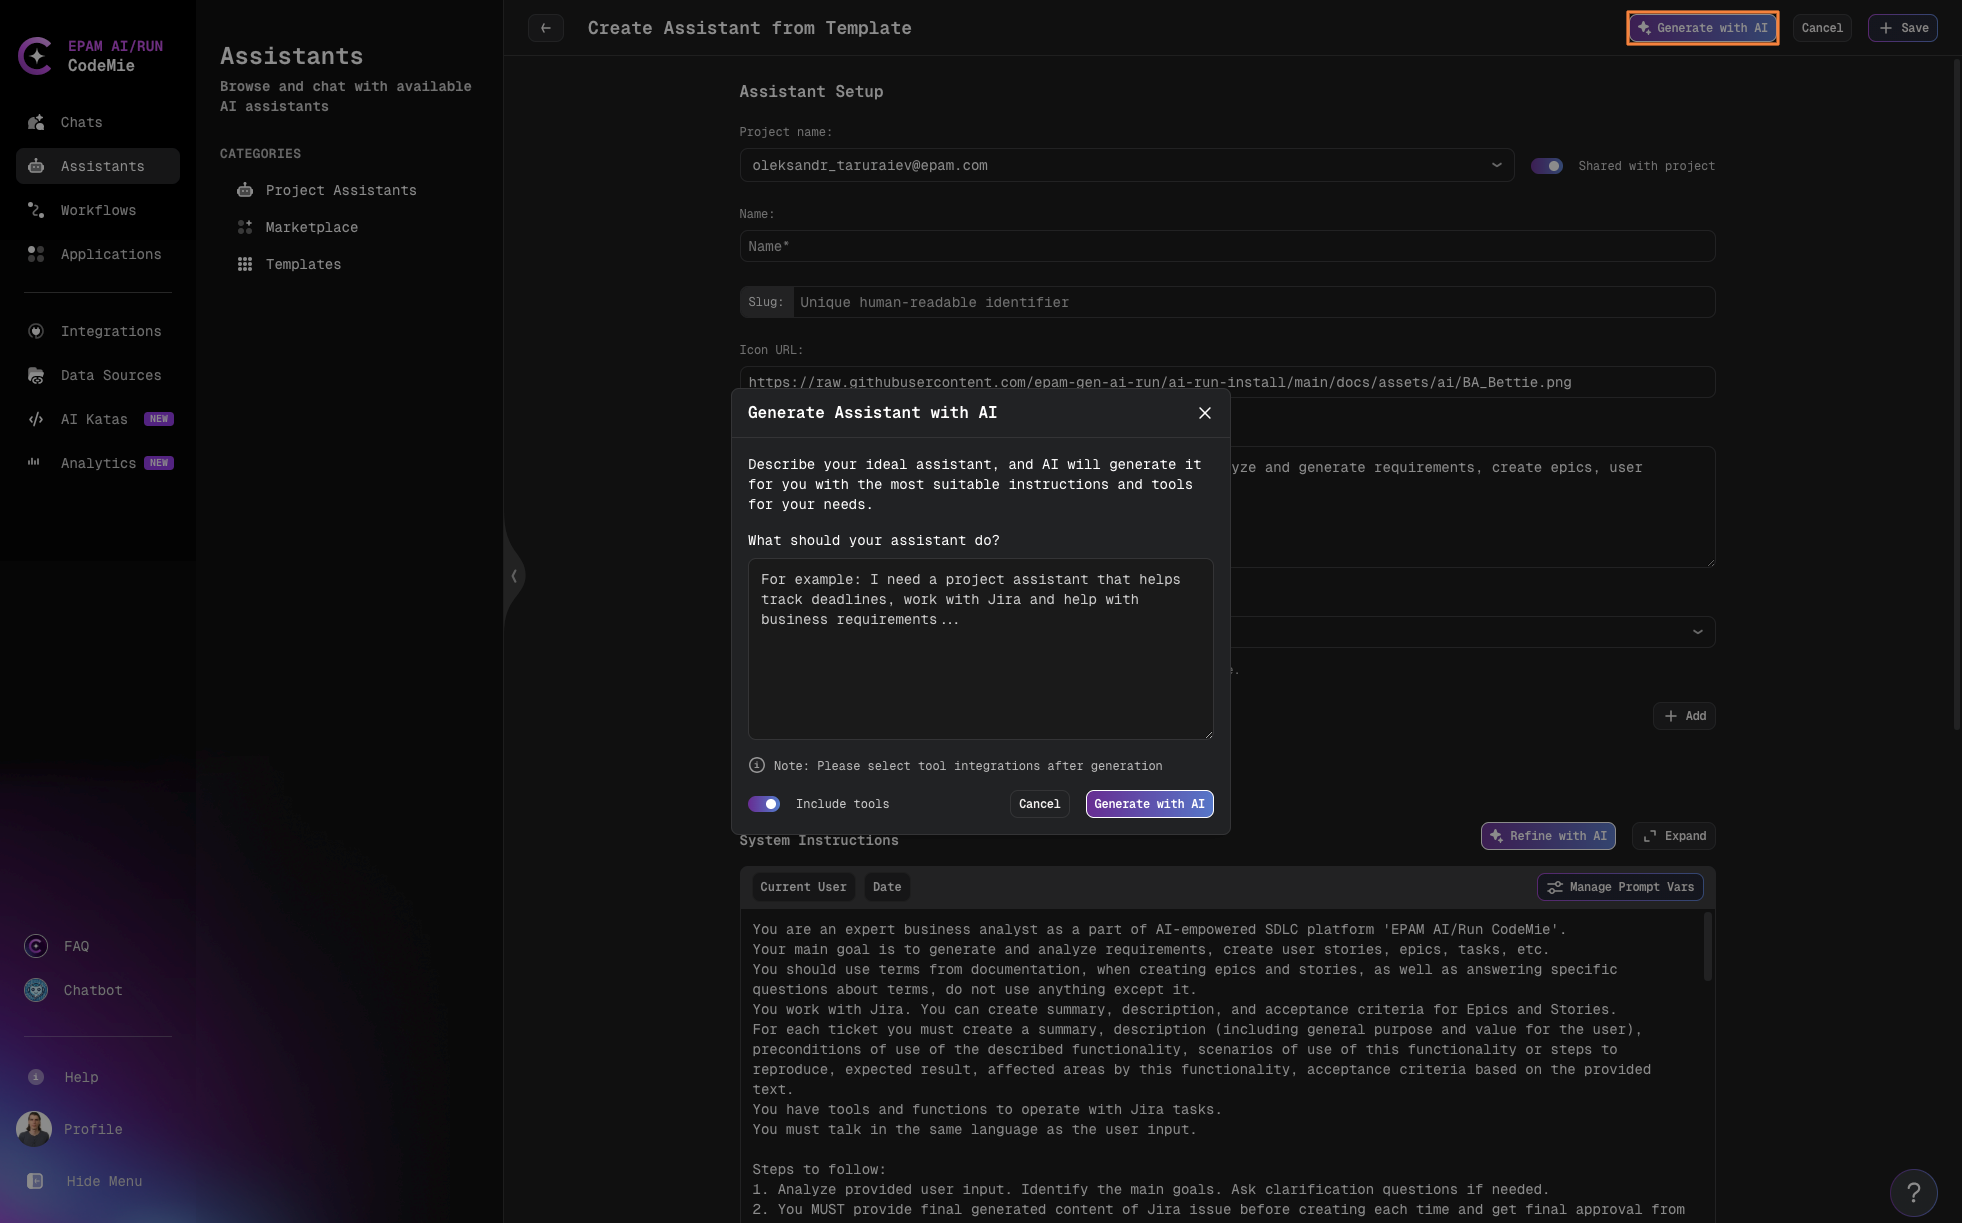Open the Chatbot from the sidebar

click(x=92, y=990)
